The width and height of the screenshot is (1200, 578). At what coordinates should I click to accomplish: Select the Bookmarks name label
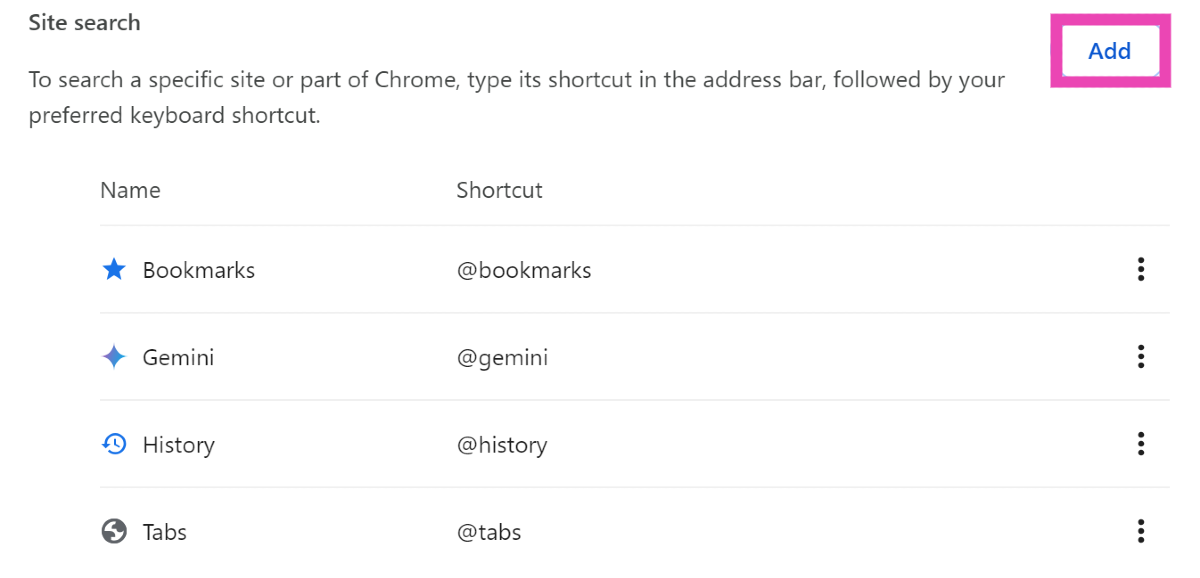click(x=198, y=270)
